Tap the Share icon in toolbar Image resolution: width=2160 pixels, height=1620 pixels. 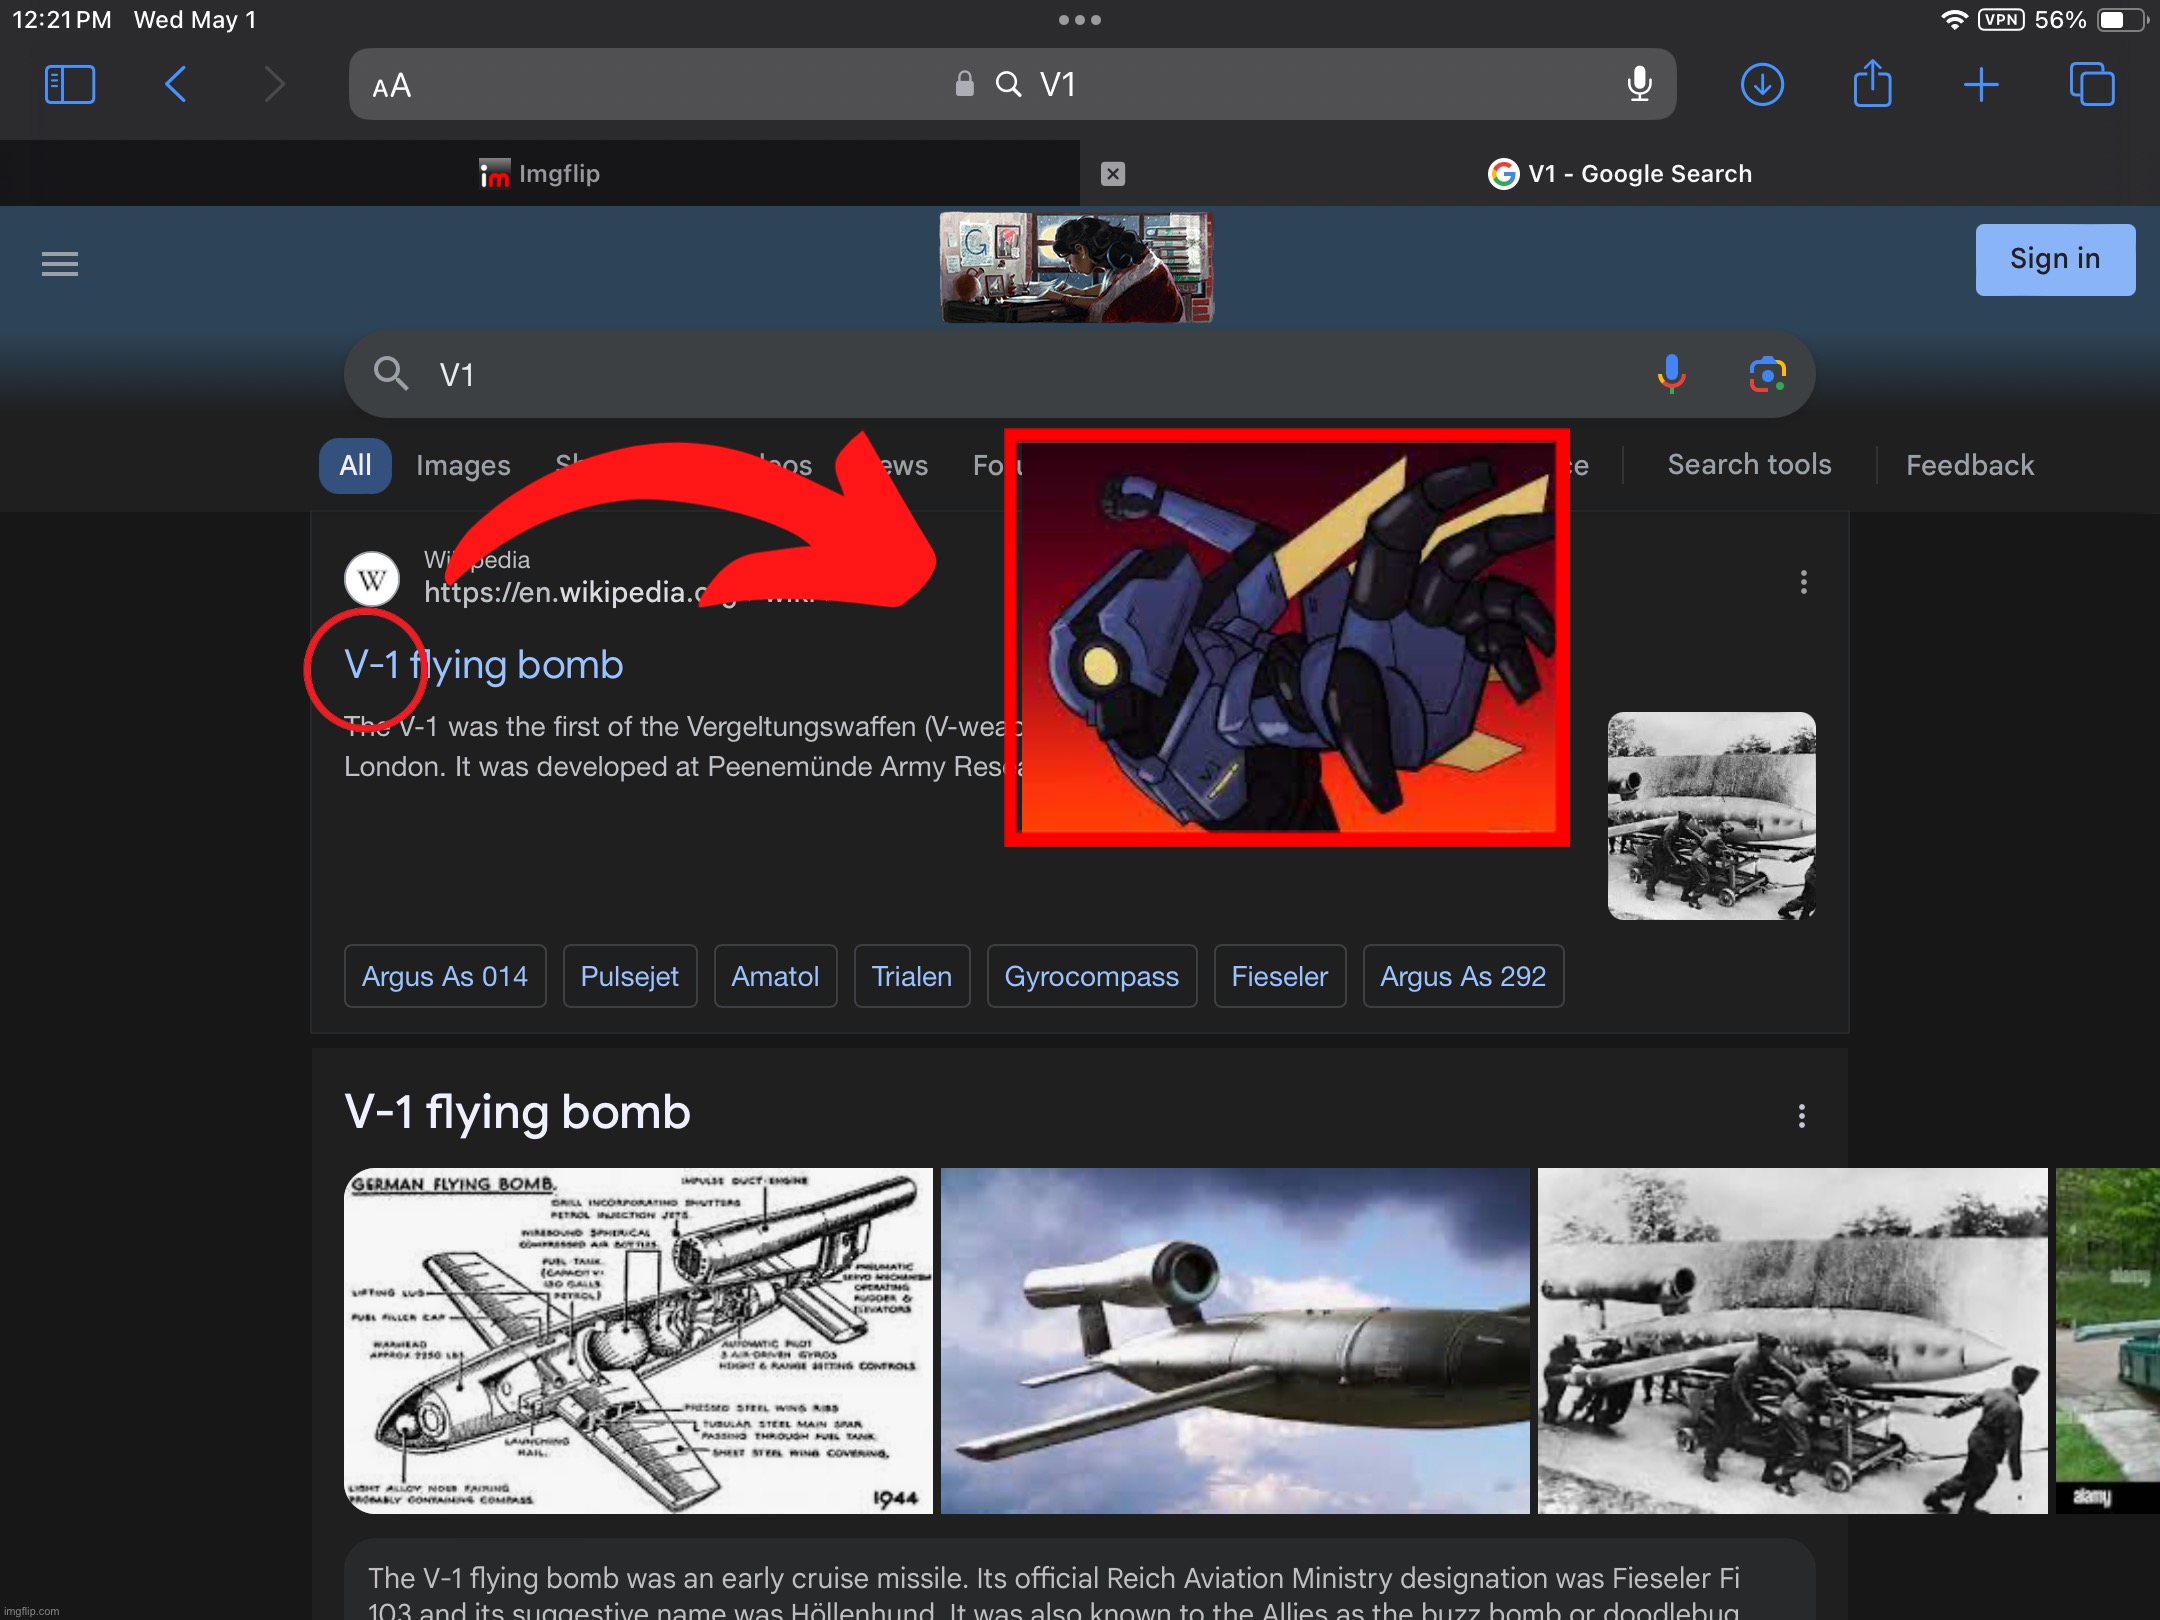[x=1872, y=83]
